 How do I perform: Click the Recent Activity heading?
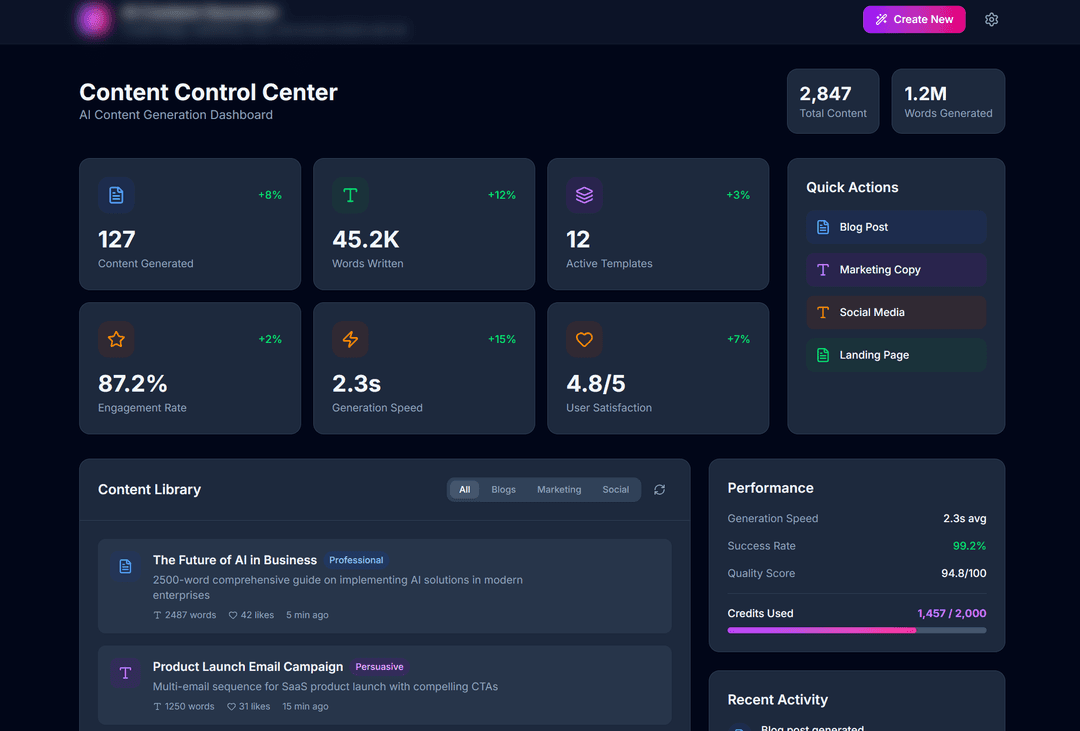coord(778,700)
